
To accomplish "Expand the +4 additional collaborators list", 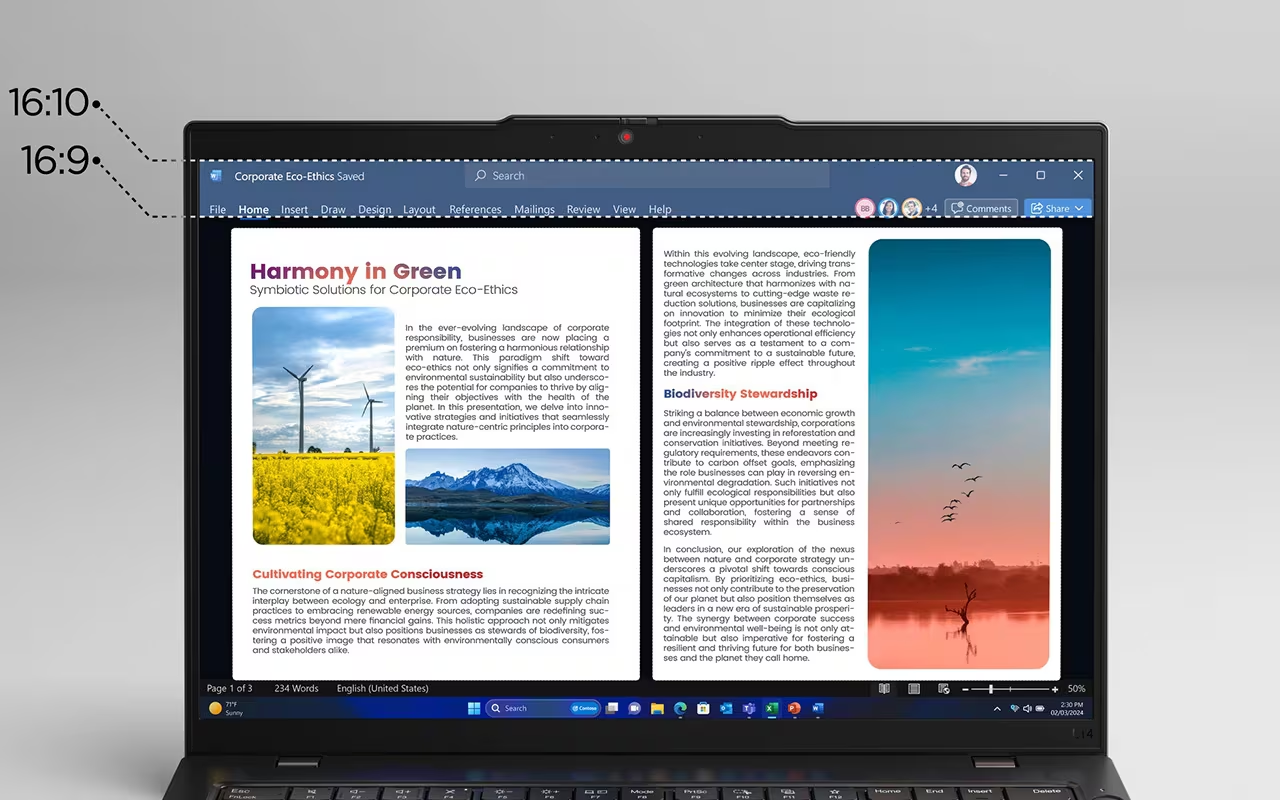I will (x=931, y=209).
